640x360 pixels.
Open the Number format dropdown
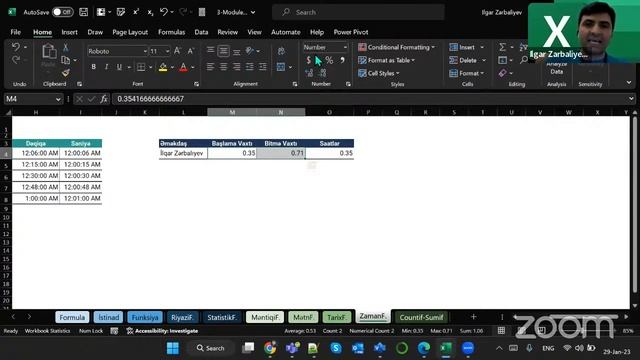point(345,47)
